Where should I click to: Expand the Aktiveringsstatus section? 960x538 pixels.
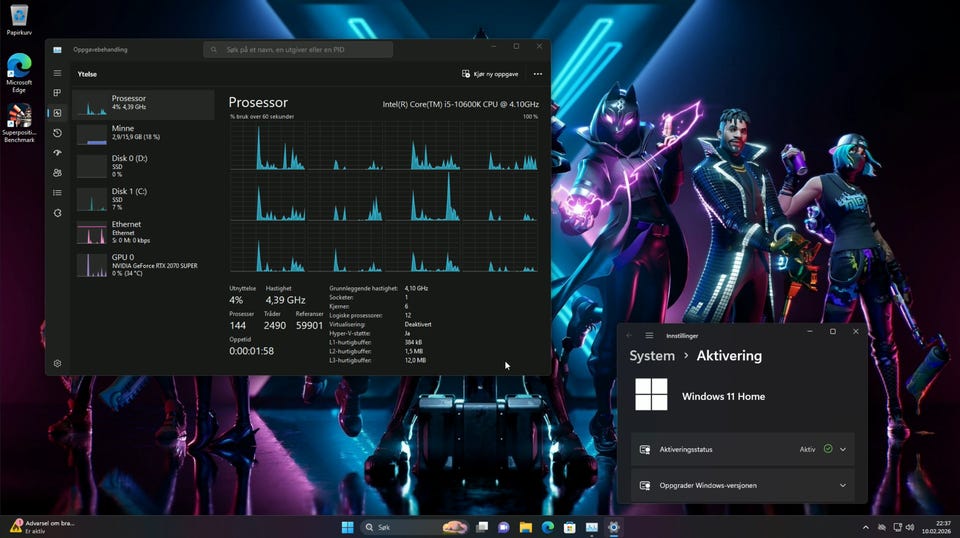point(843,450)
